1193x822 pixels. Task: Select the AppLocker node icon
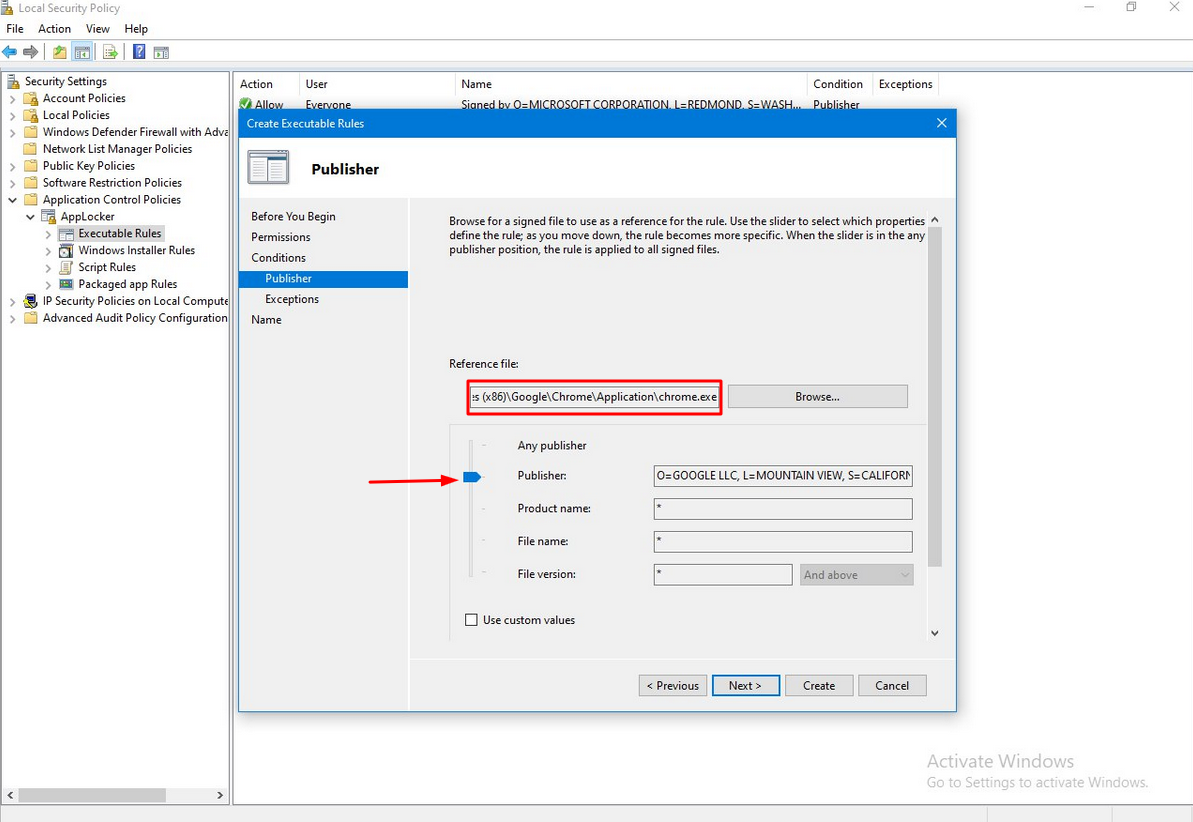tap(49, 216)
